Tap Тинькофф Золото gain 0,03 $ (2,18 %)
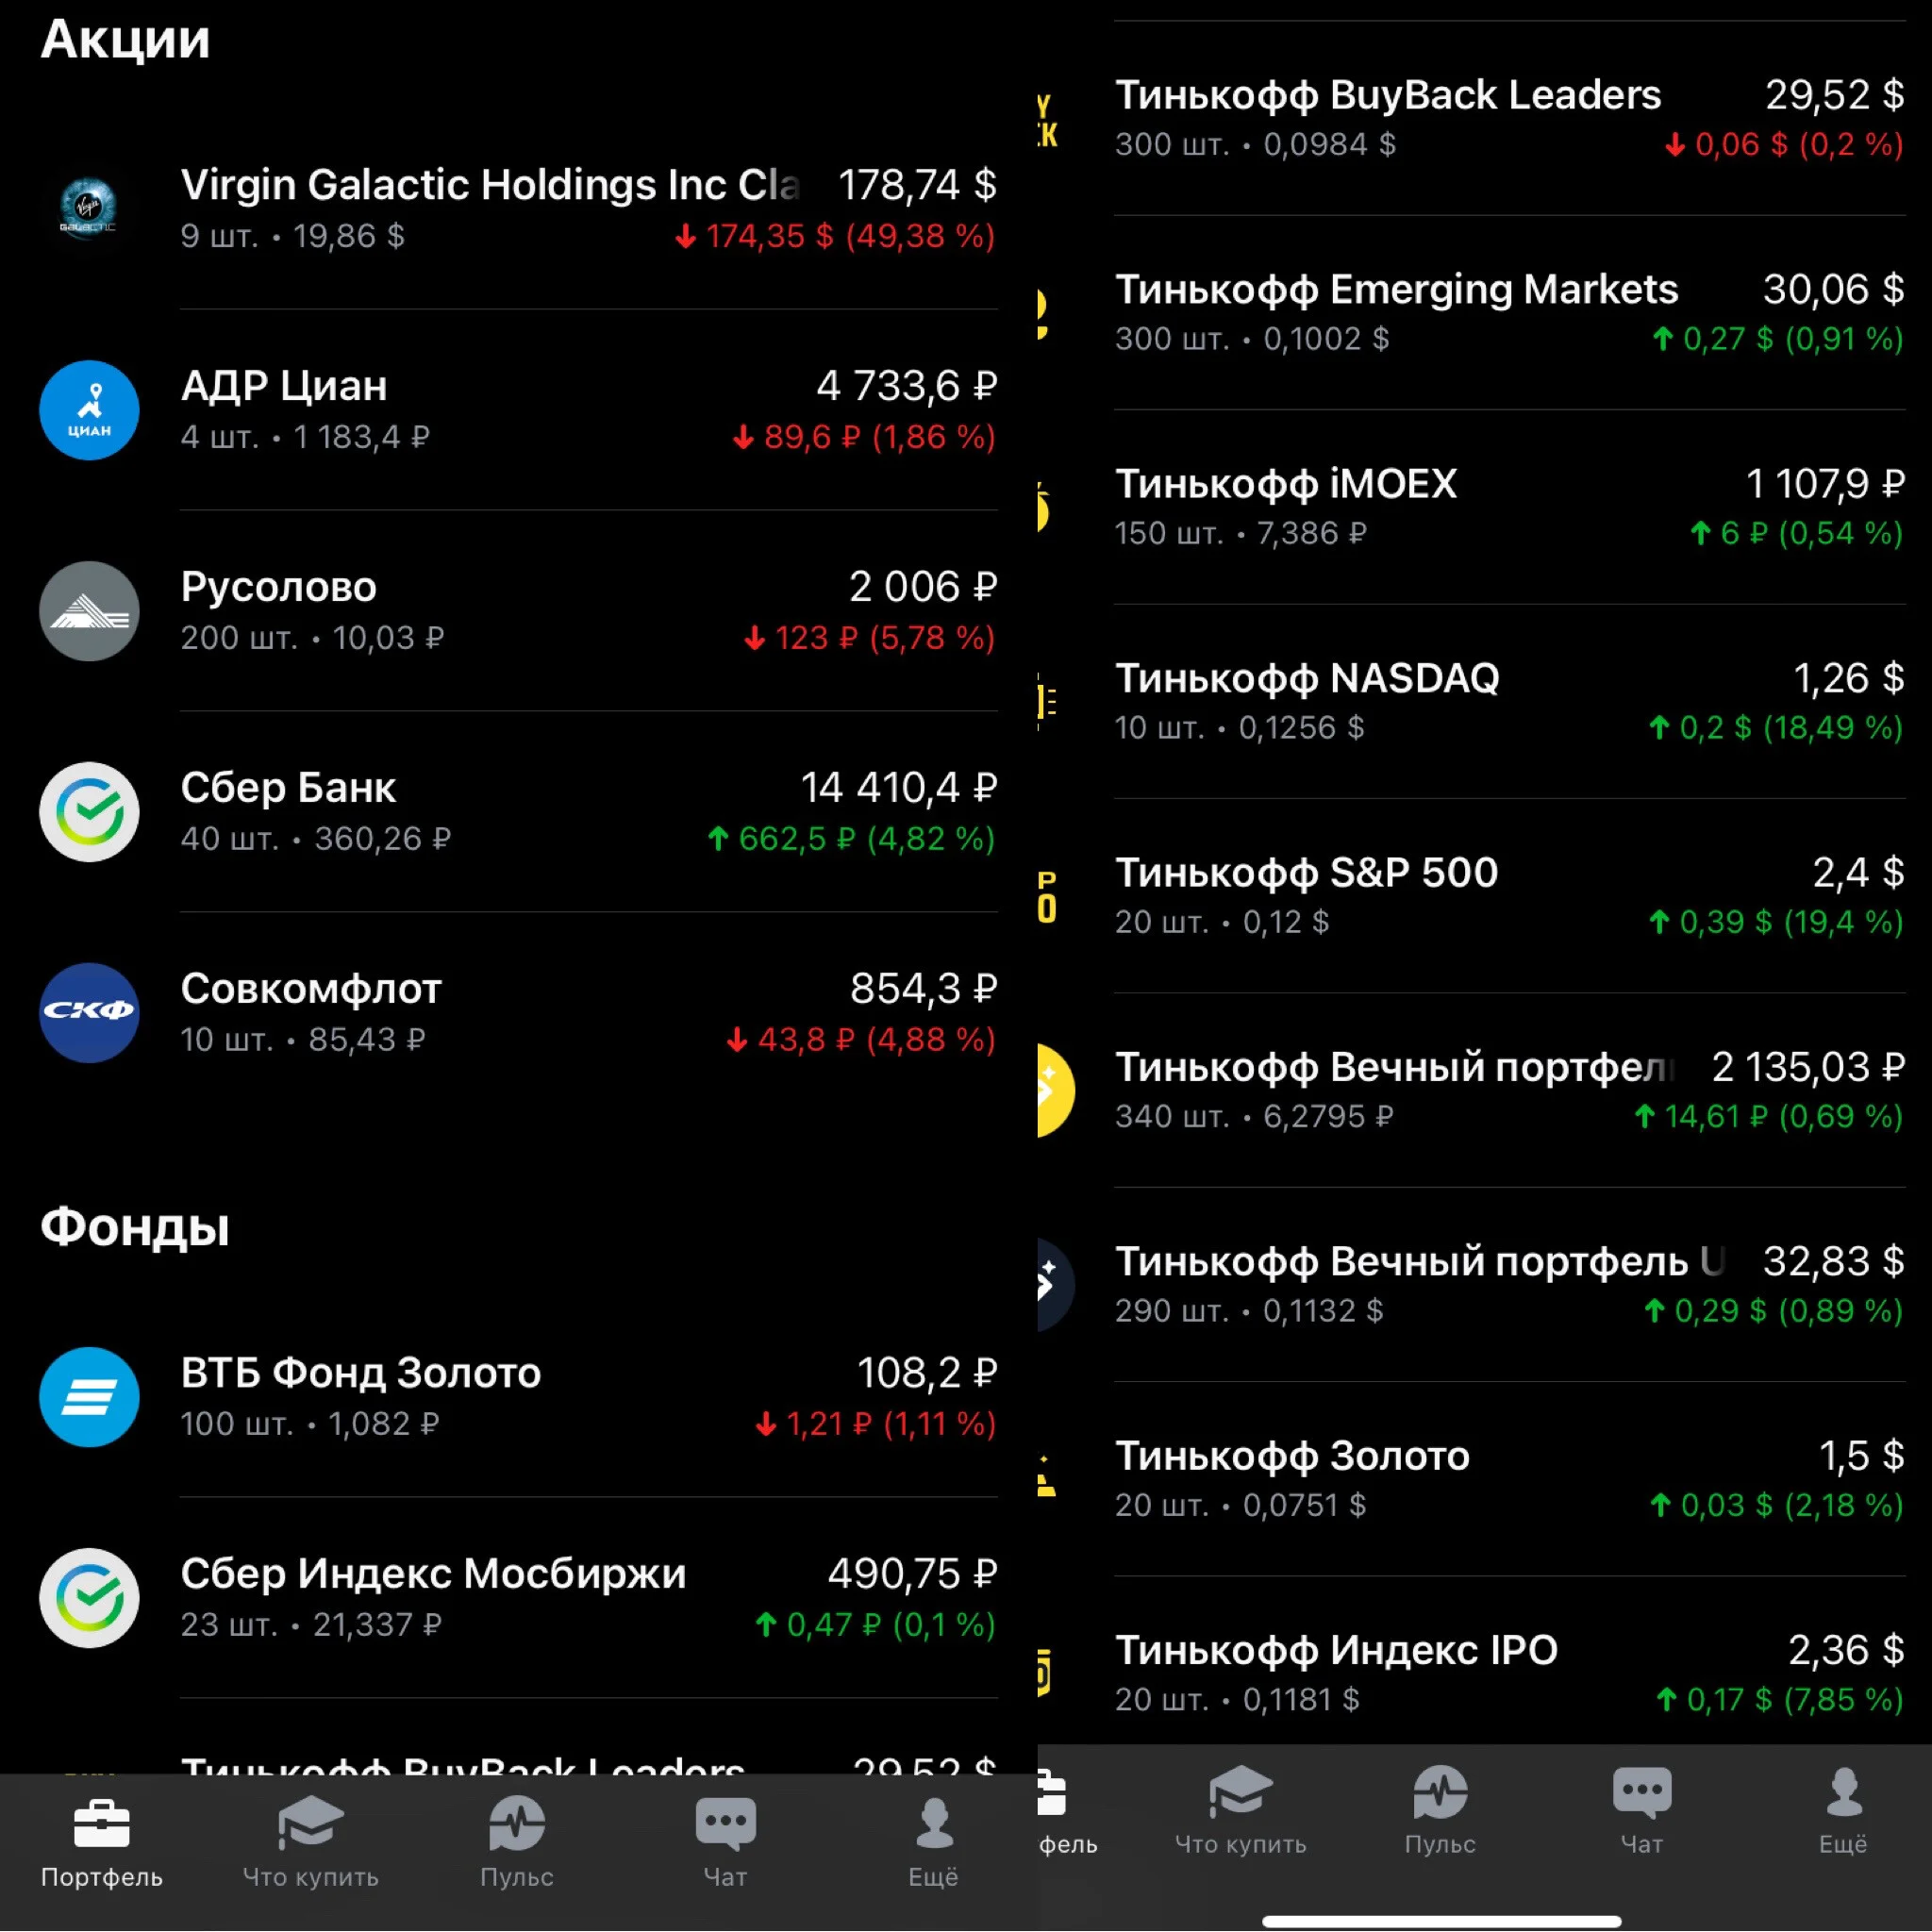The width and height of the screenshot is (1932, 1932). click(1777, 1505)
